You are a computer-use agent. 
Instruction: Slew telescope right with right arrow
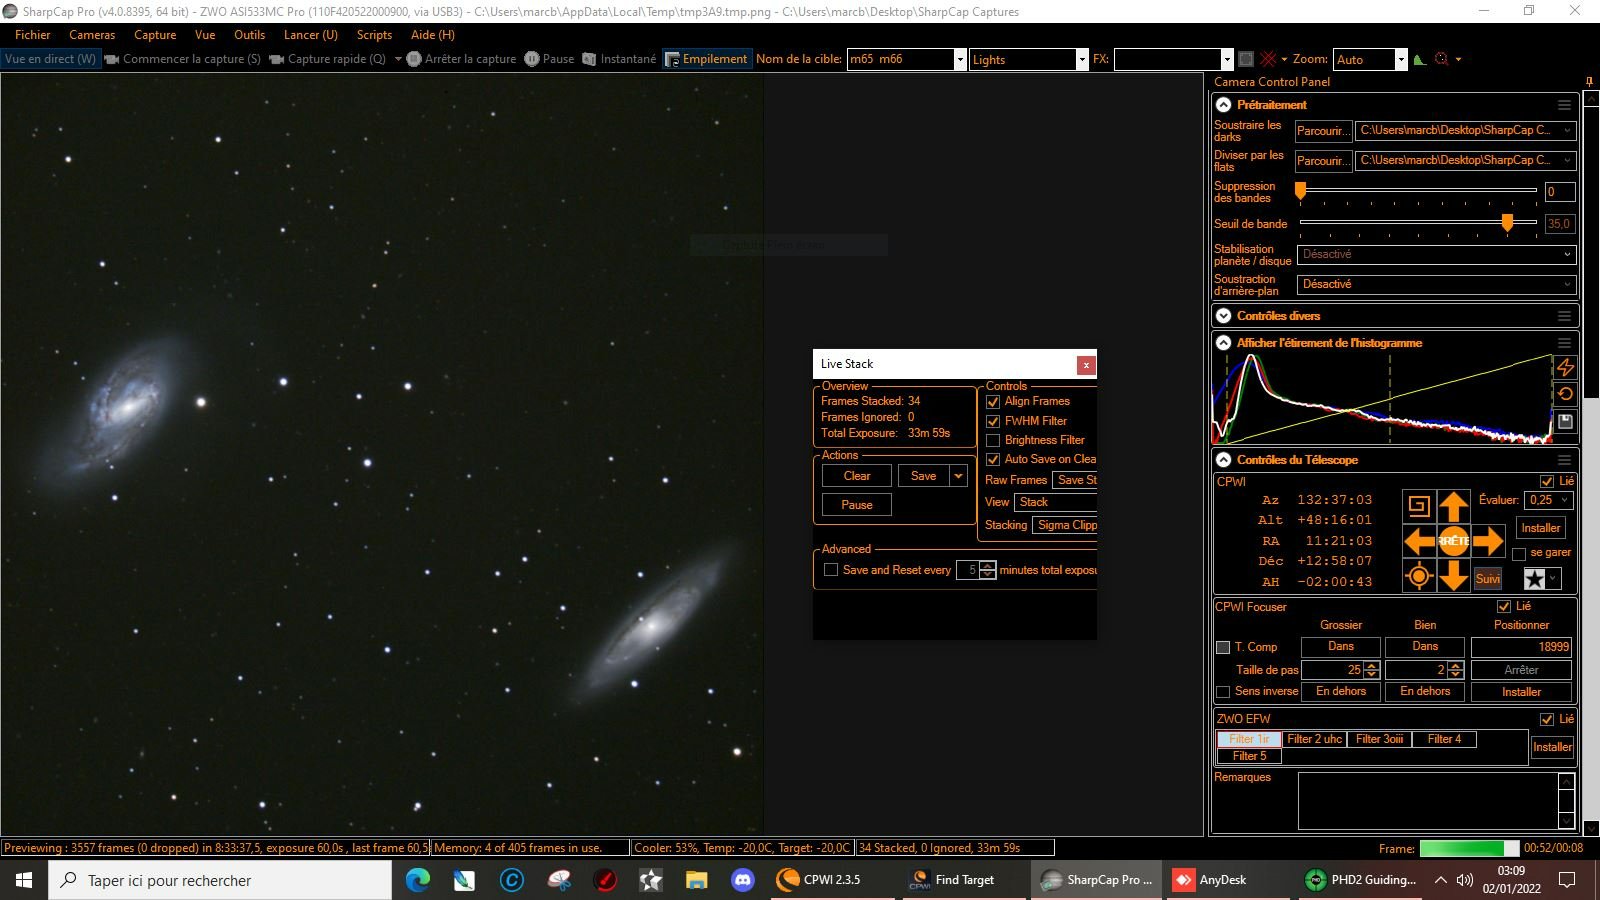point(1488,541)
